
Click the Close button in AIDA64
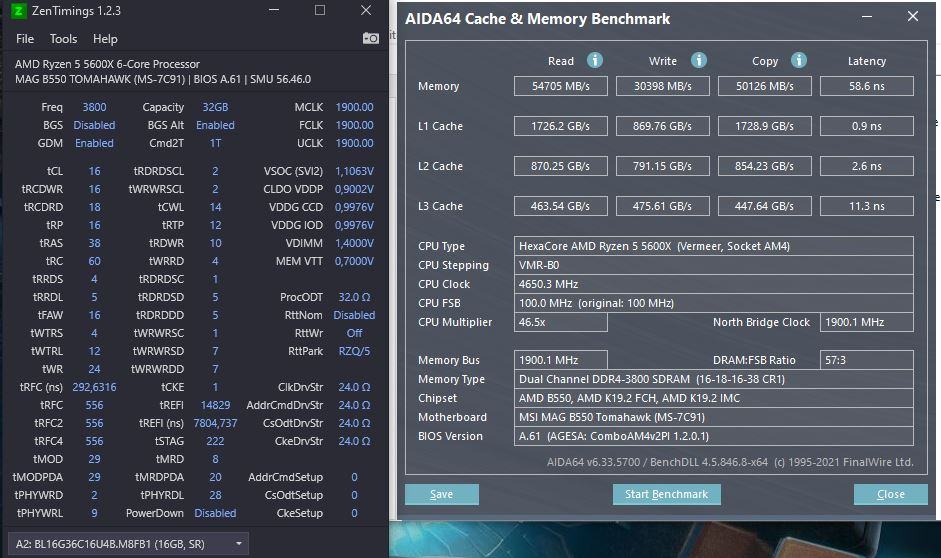point(891,494)
